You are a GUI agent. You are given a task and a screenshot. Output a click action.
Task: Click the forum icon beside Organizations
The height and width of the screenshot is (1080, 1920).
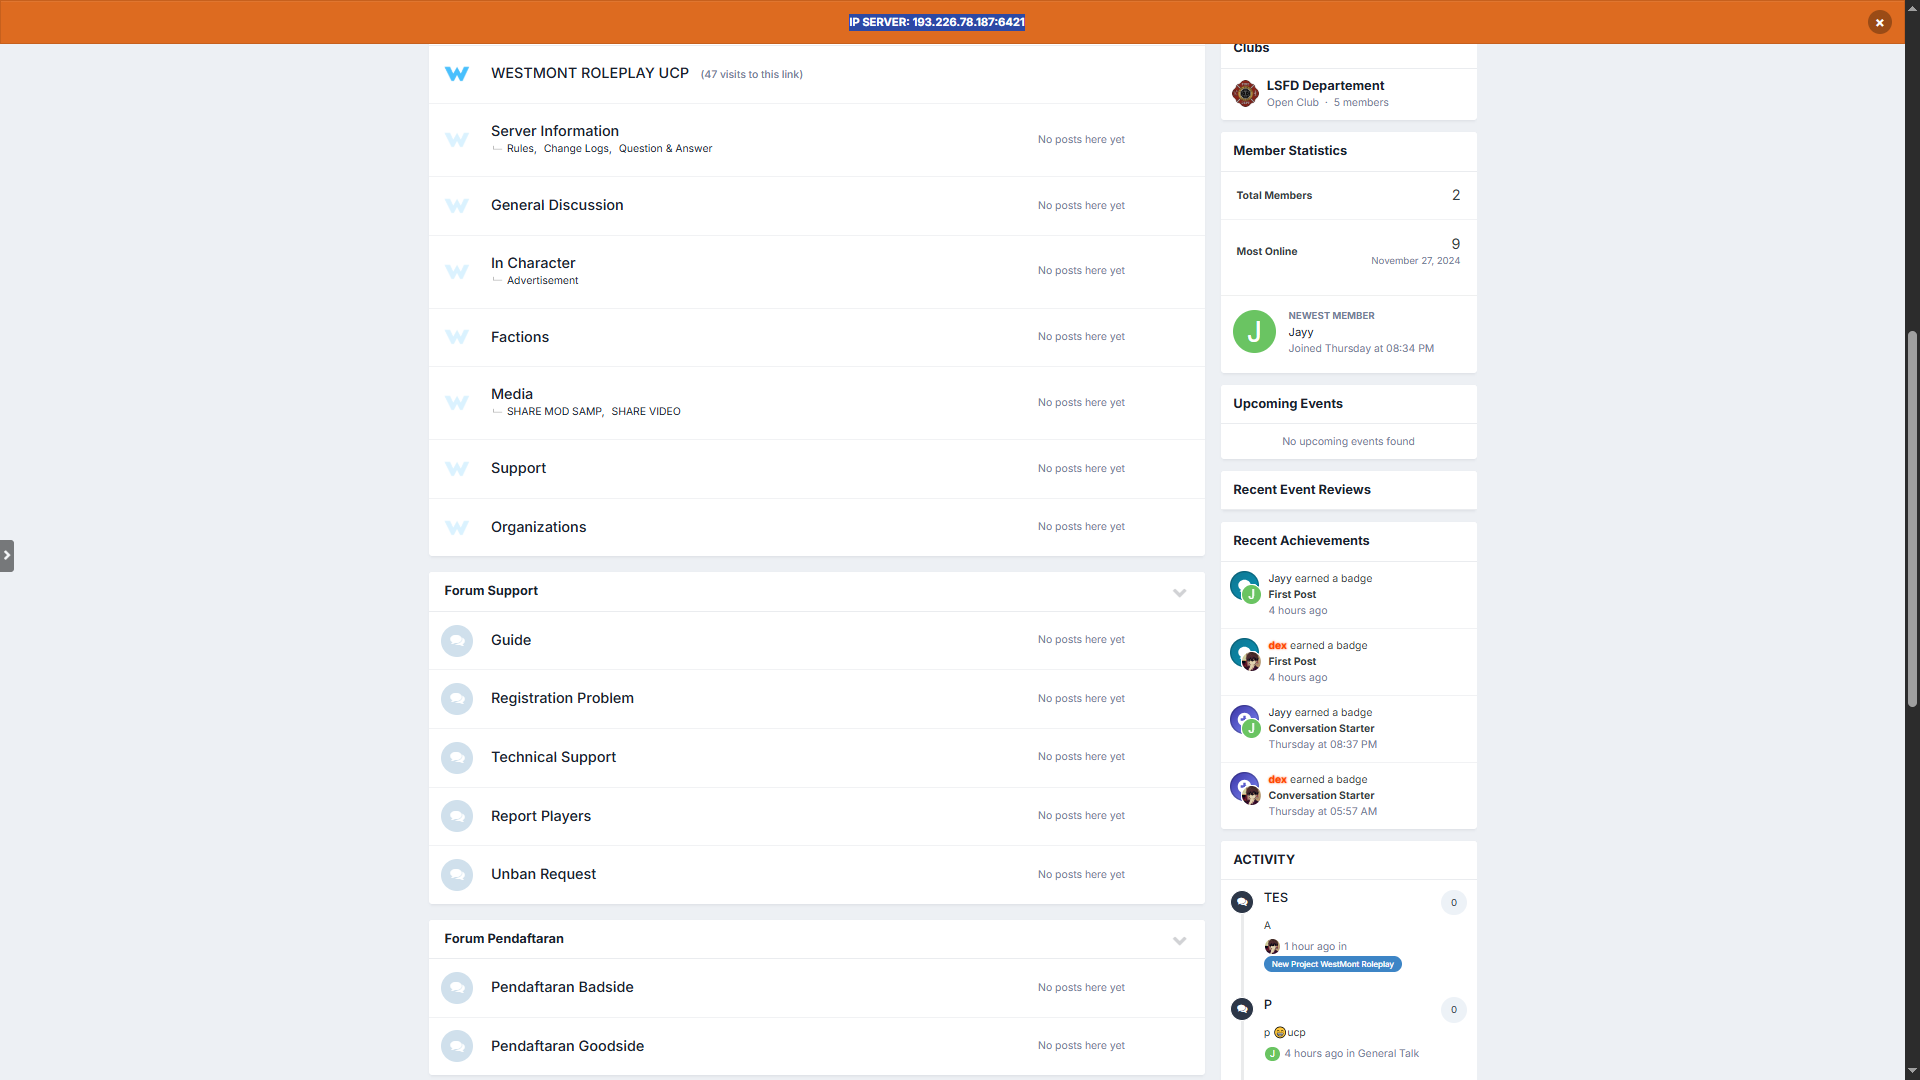(457, 528)
